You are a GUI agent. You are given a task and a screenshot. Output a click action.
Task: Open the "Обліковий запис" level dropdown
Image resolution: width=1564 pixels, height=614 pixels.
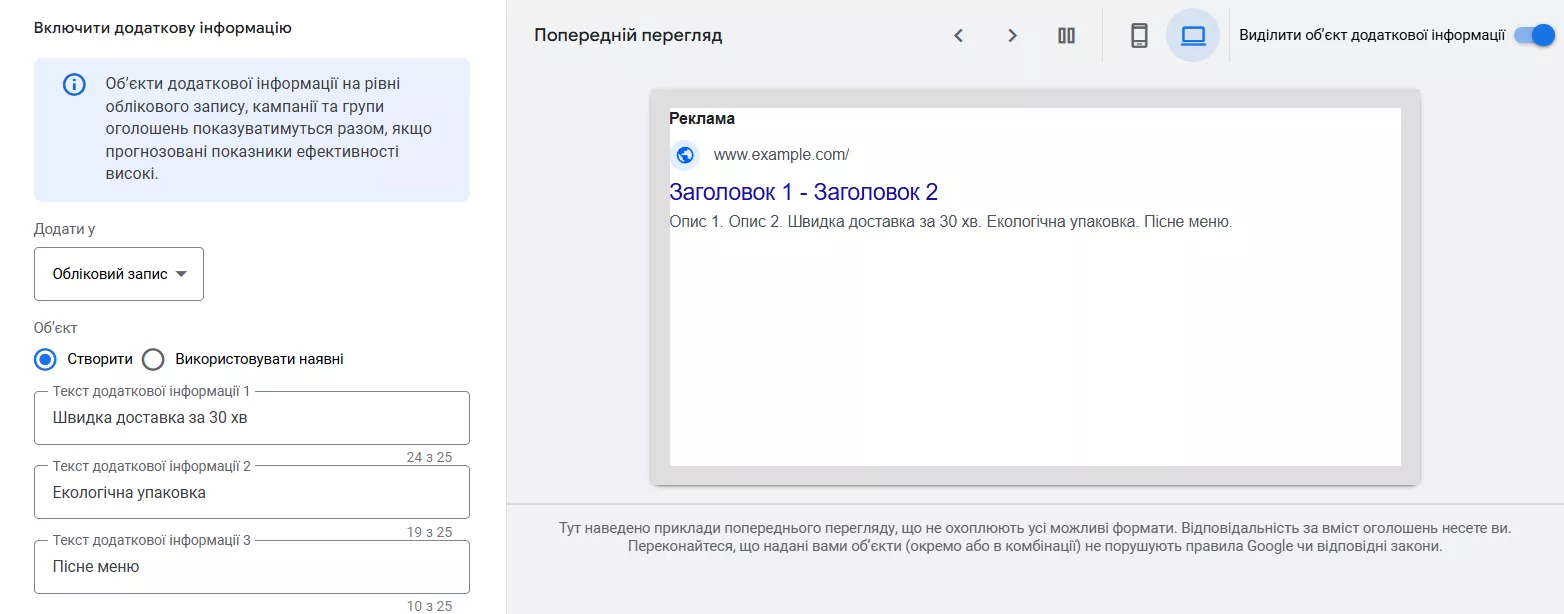point(118,273)
